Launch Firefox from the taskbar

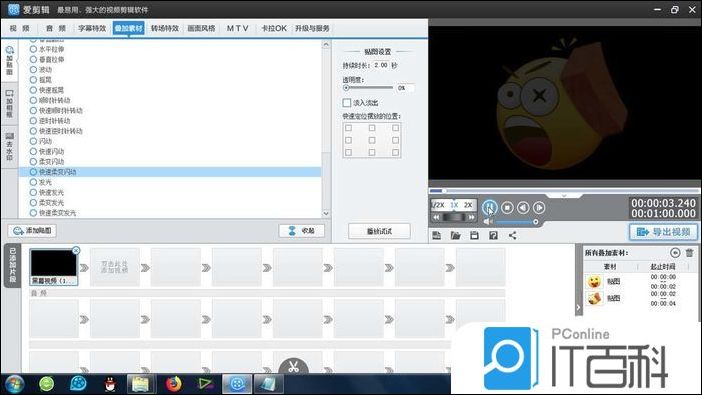(174, 384)
